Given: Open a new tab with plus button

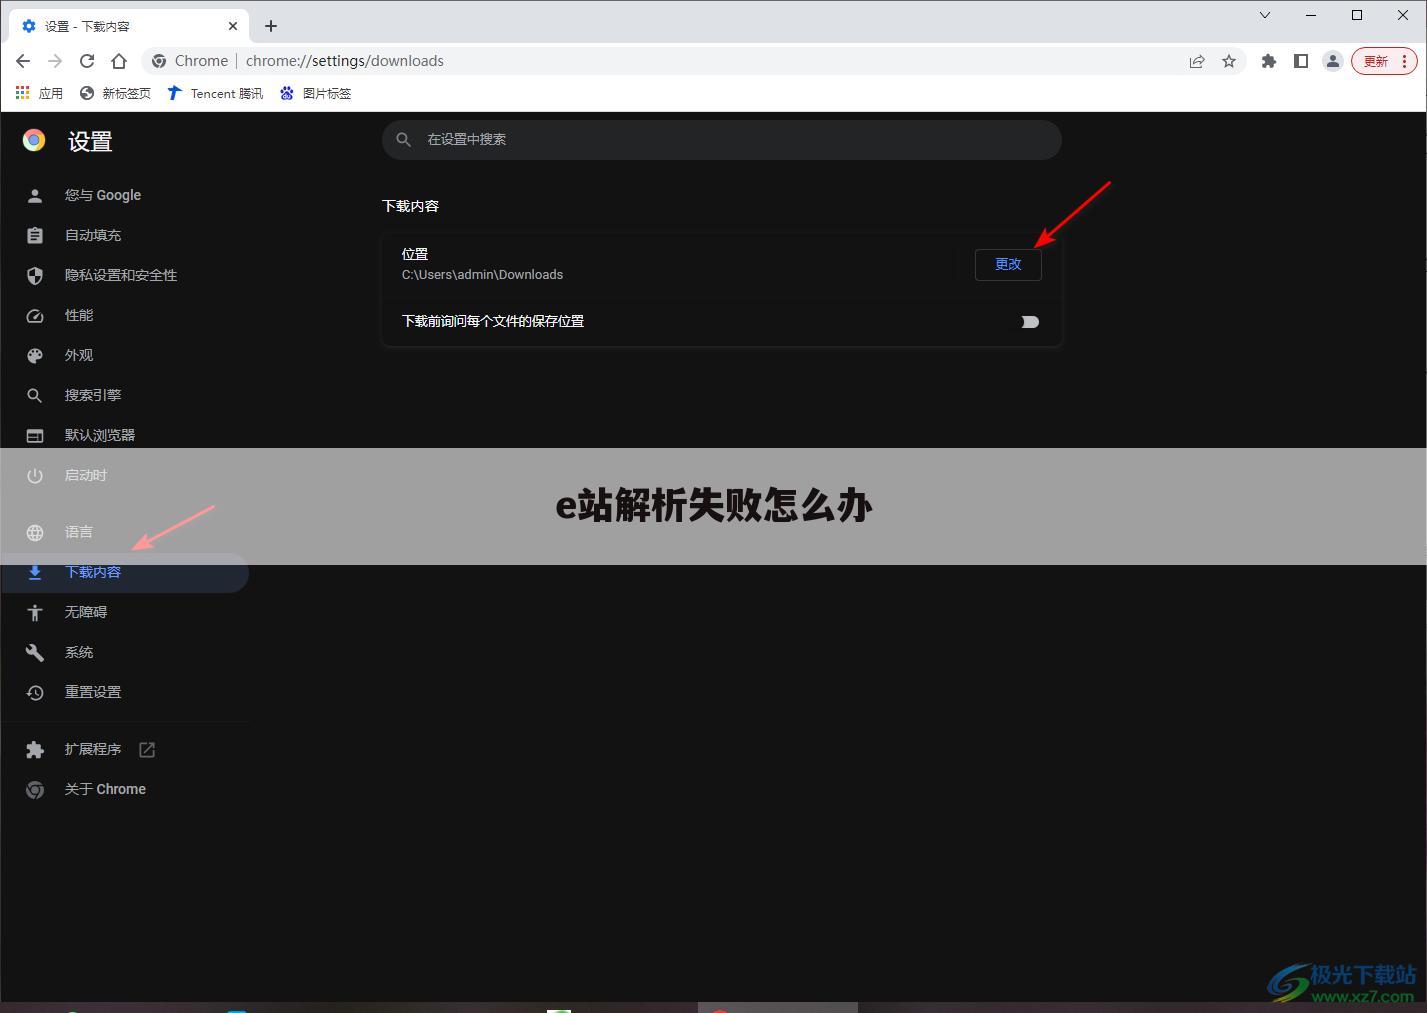Looking at the screenshot, I should (271, 26).
